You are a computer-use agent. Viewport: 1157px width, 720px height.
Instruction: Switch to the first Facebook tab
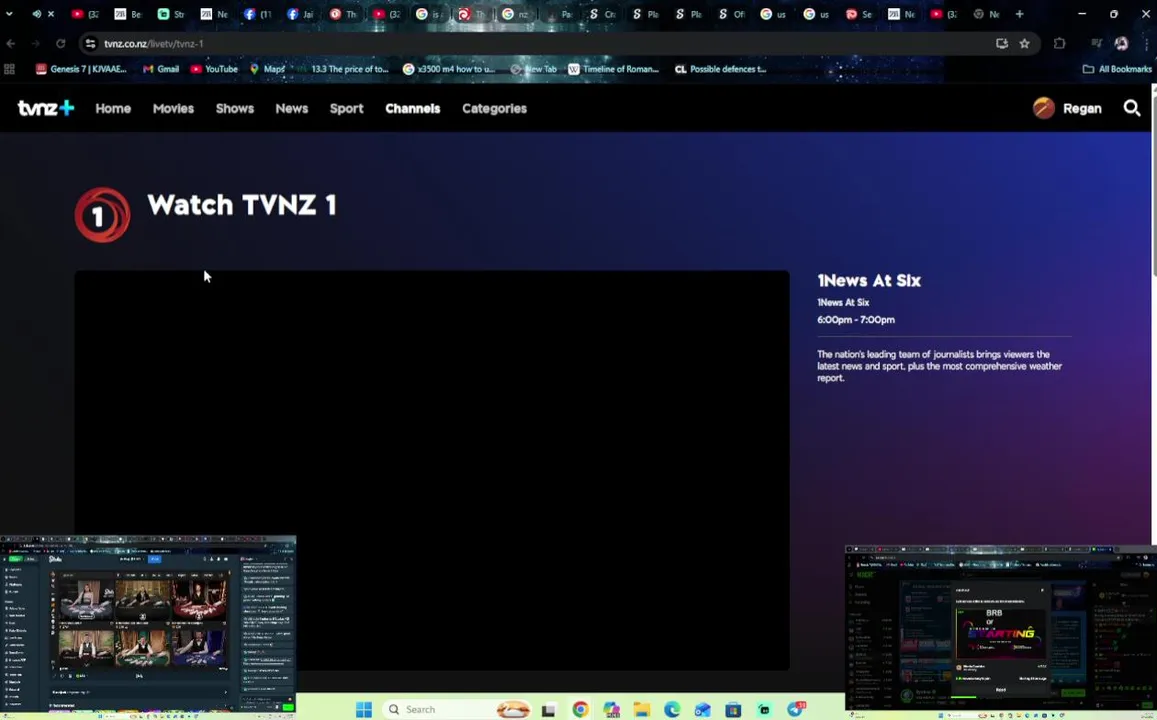pyautogui.click(x=258, y=13)
